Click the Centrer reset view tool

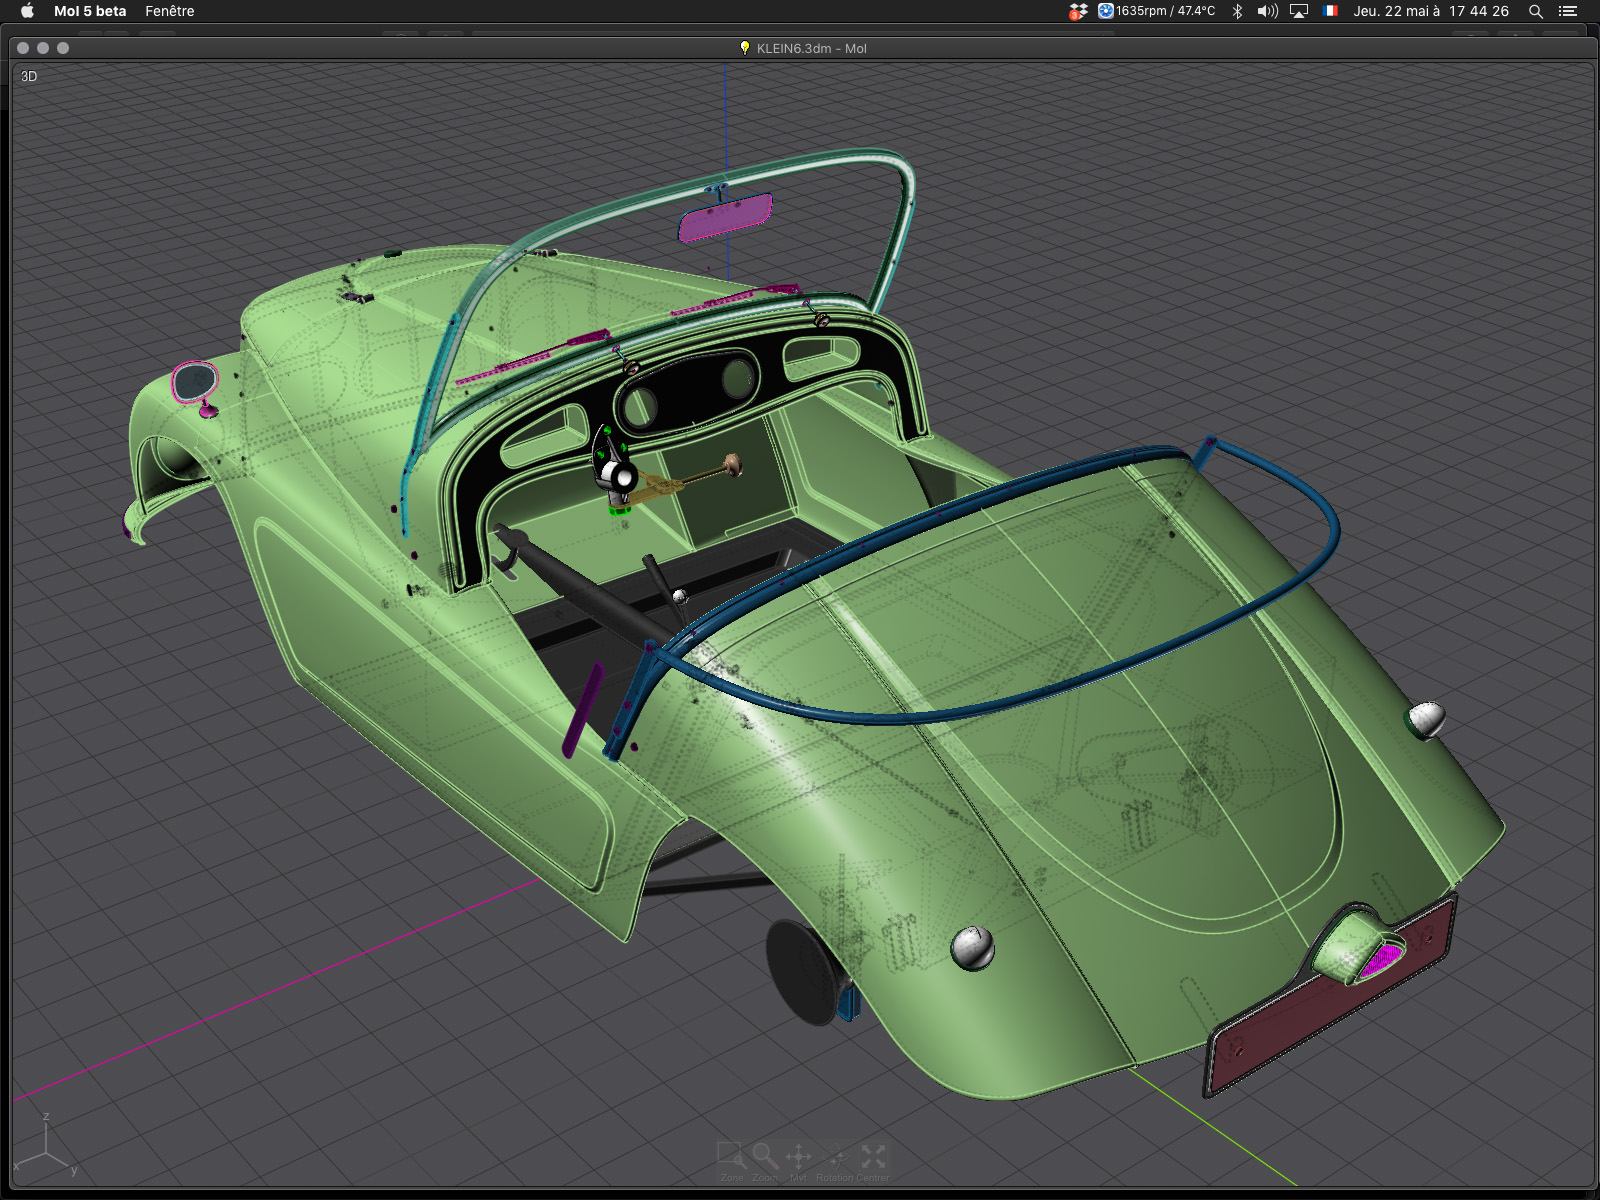873,1162
